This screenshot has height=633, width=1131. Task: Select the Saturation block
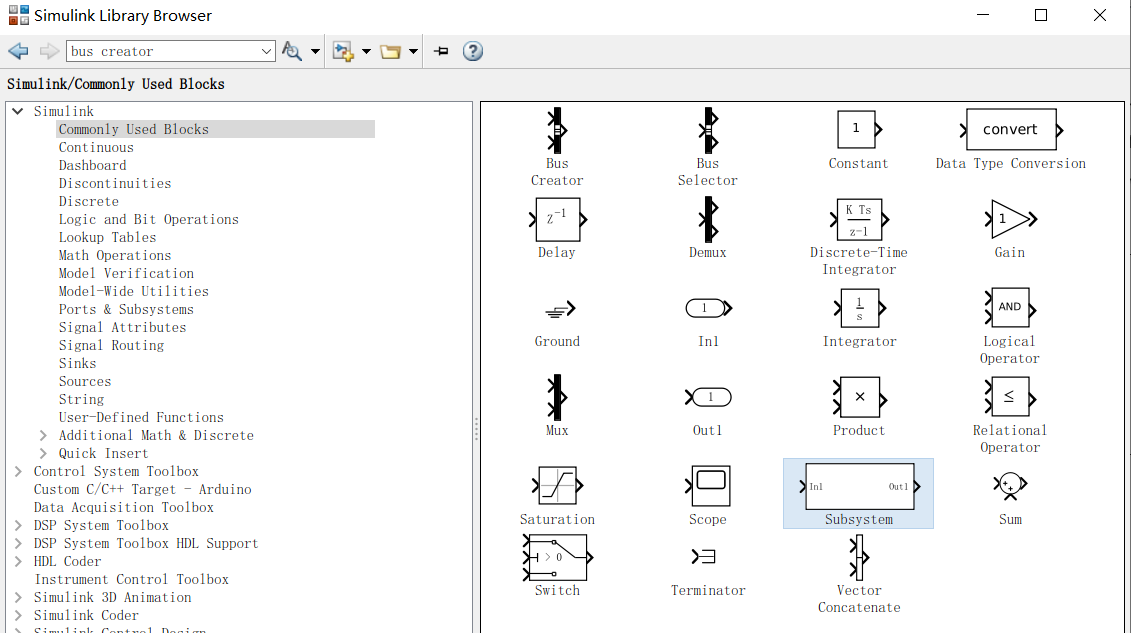coord(557,487)
